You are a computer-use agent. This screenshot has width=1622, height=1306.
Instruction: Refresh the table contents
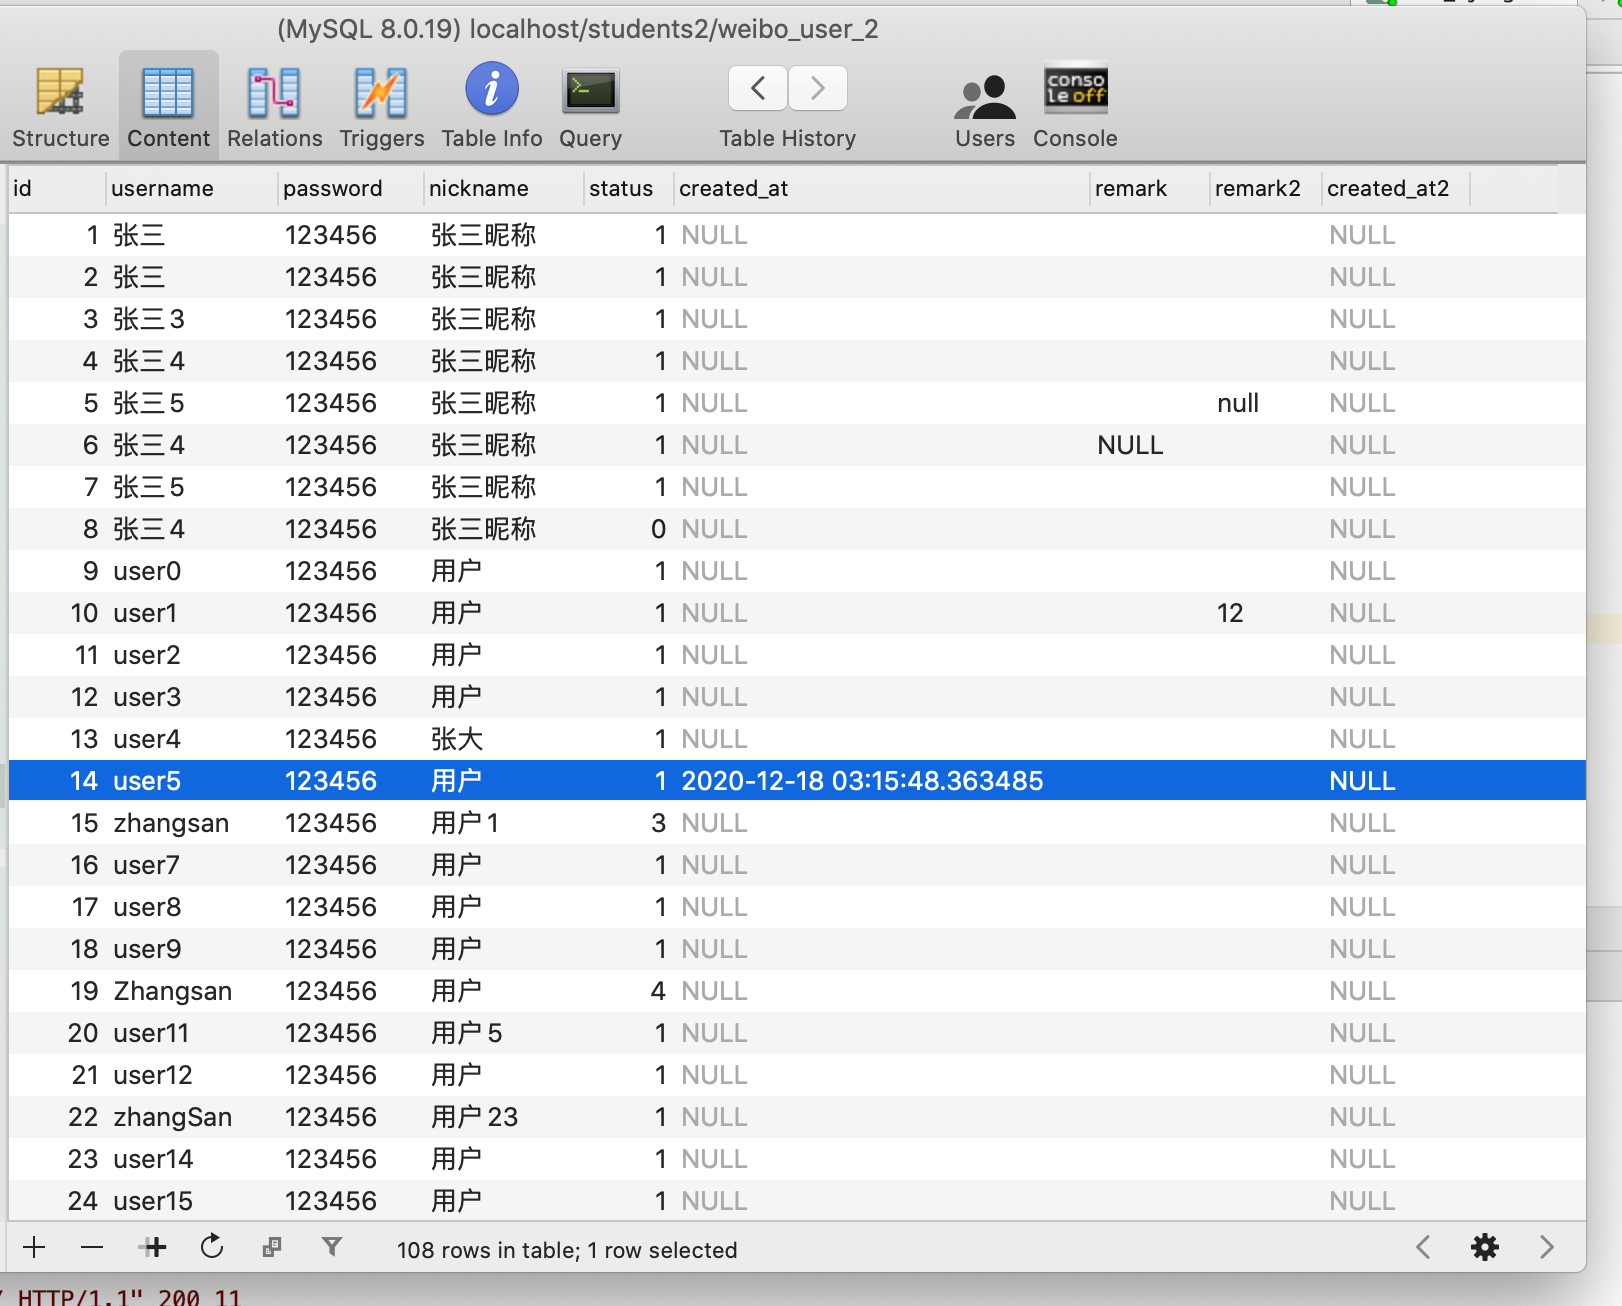pyautogui.click(x=212, y=1247)
